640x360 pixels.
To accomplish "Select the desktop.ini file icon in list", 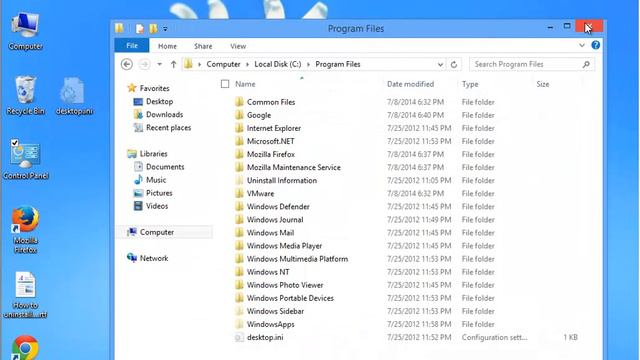I will [240, 337].
